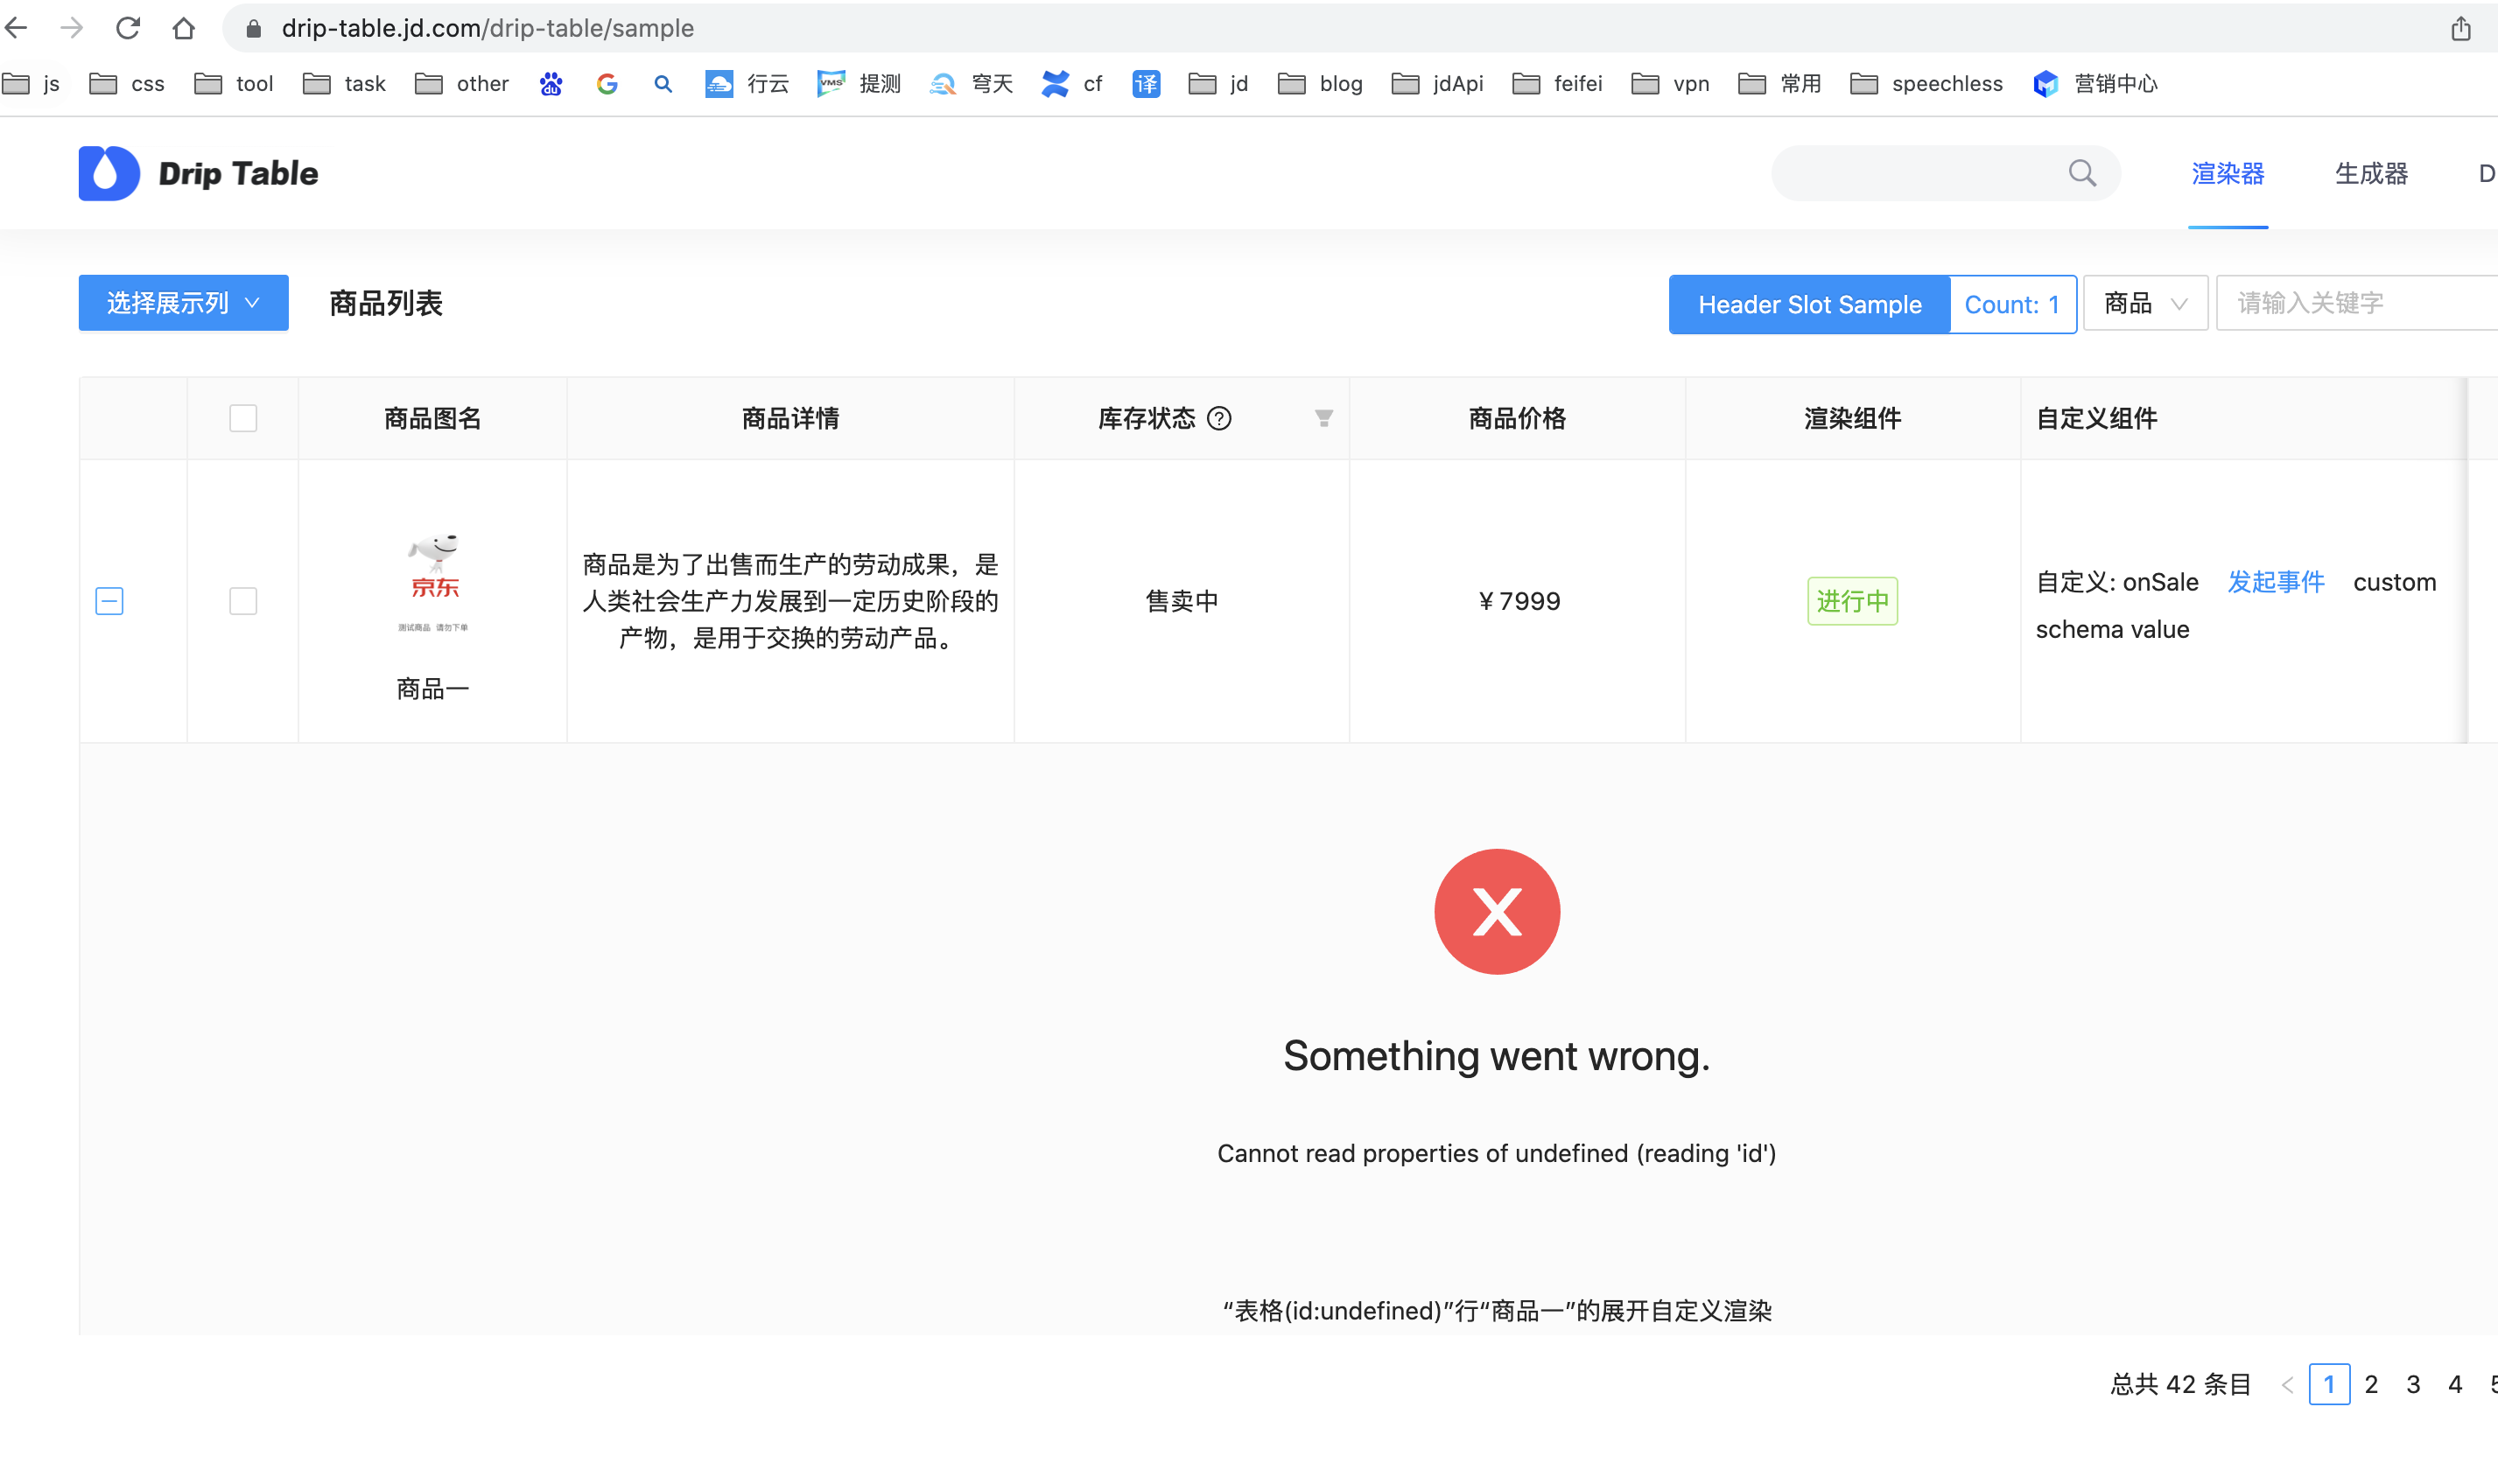Click the Header Slot Sample button
Screen dimensions: 2498x1484
click(1809, 304)
